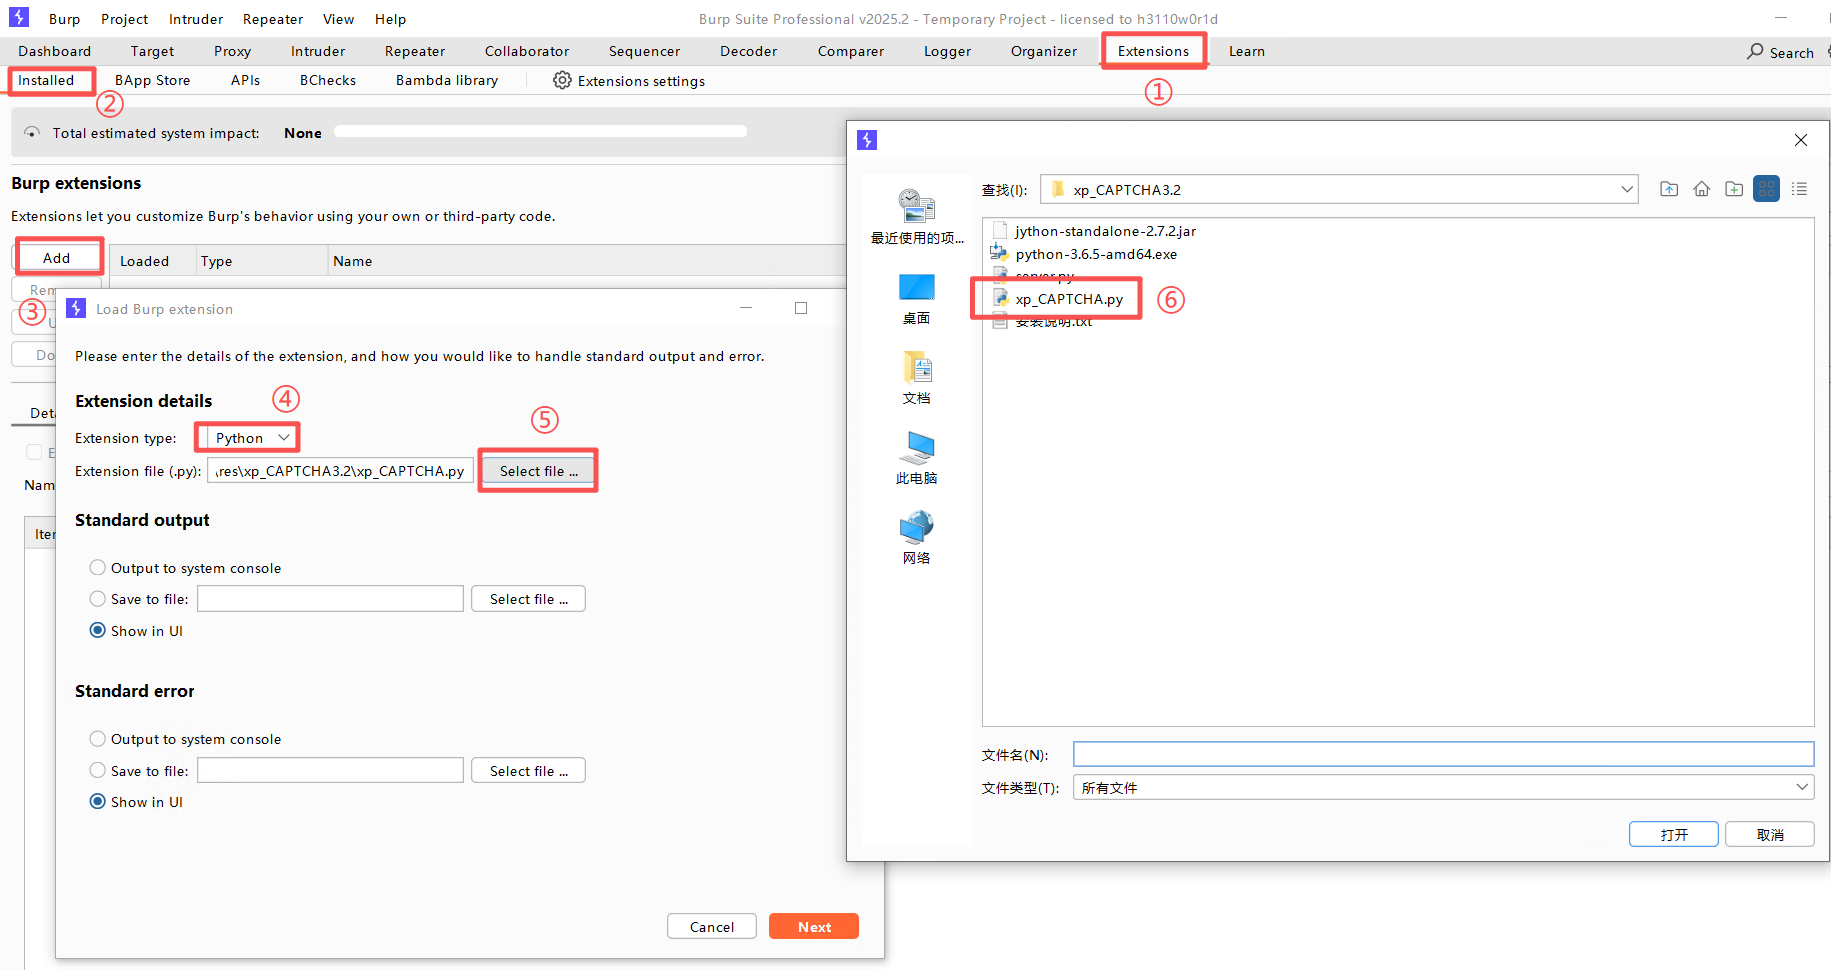Click the Load Burp extension dialog logo
Viewport: 1831px width, 970px height.
[x=76, y=308]
